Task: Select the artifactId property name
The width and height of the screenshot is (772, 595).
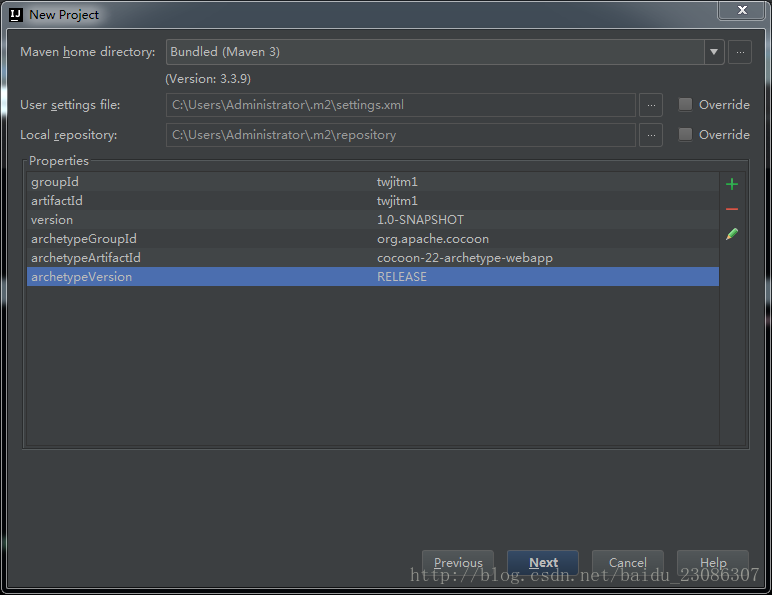Action: pos(57,201)
